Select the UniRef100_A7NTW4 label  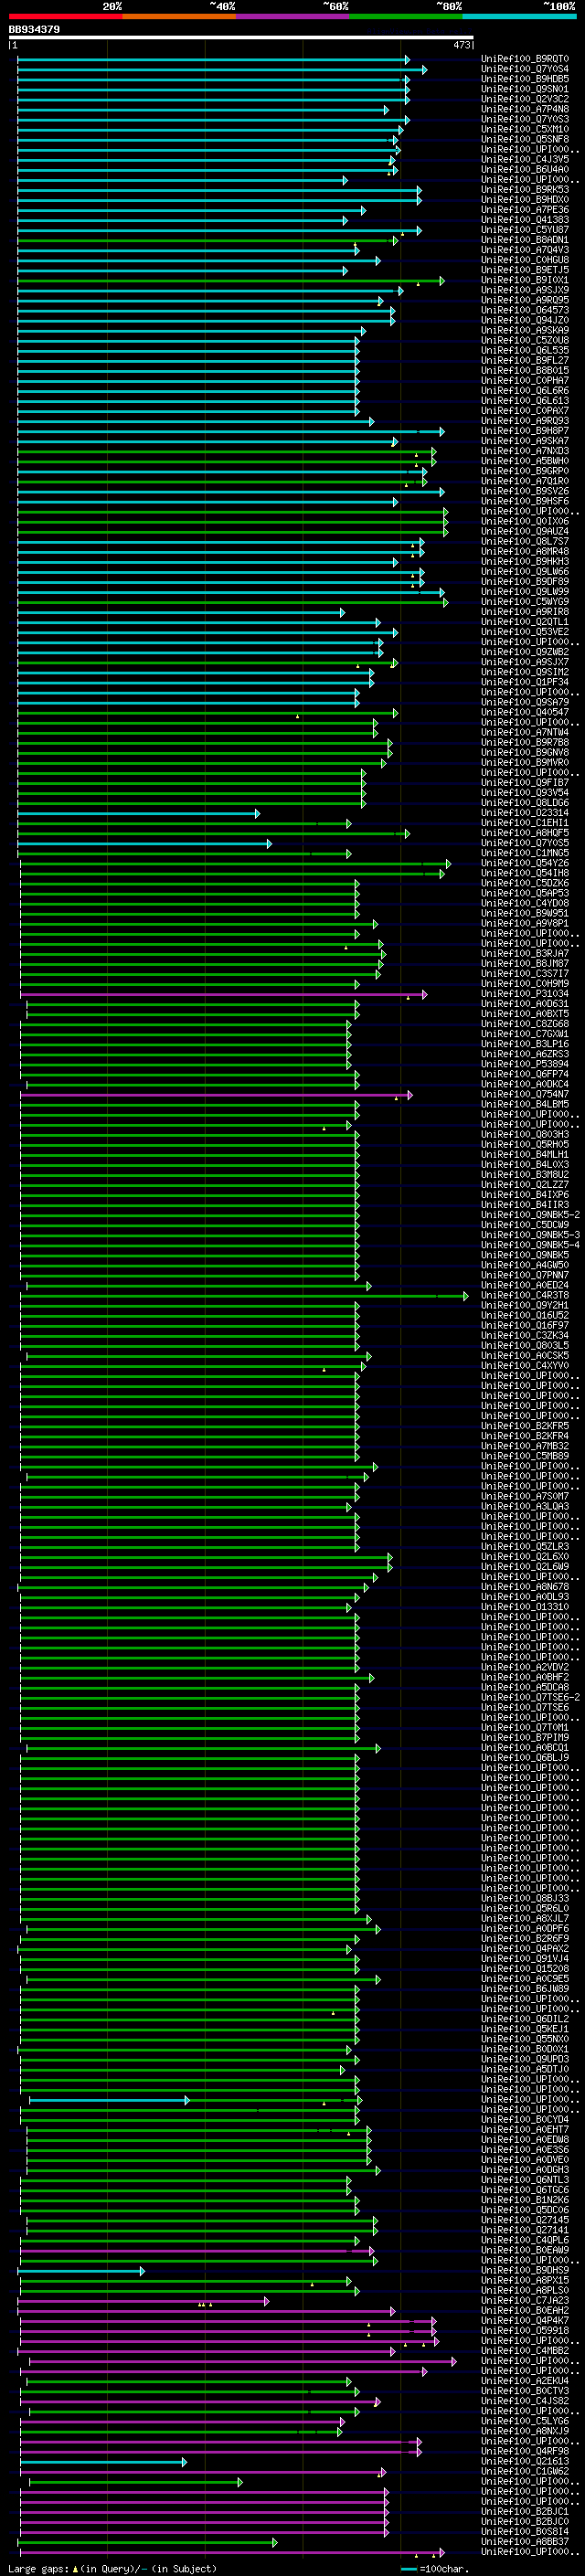(x=525, y=732)
